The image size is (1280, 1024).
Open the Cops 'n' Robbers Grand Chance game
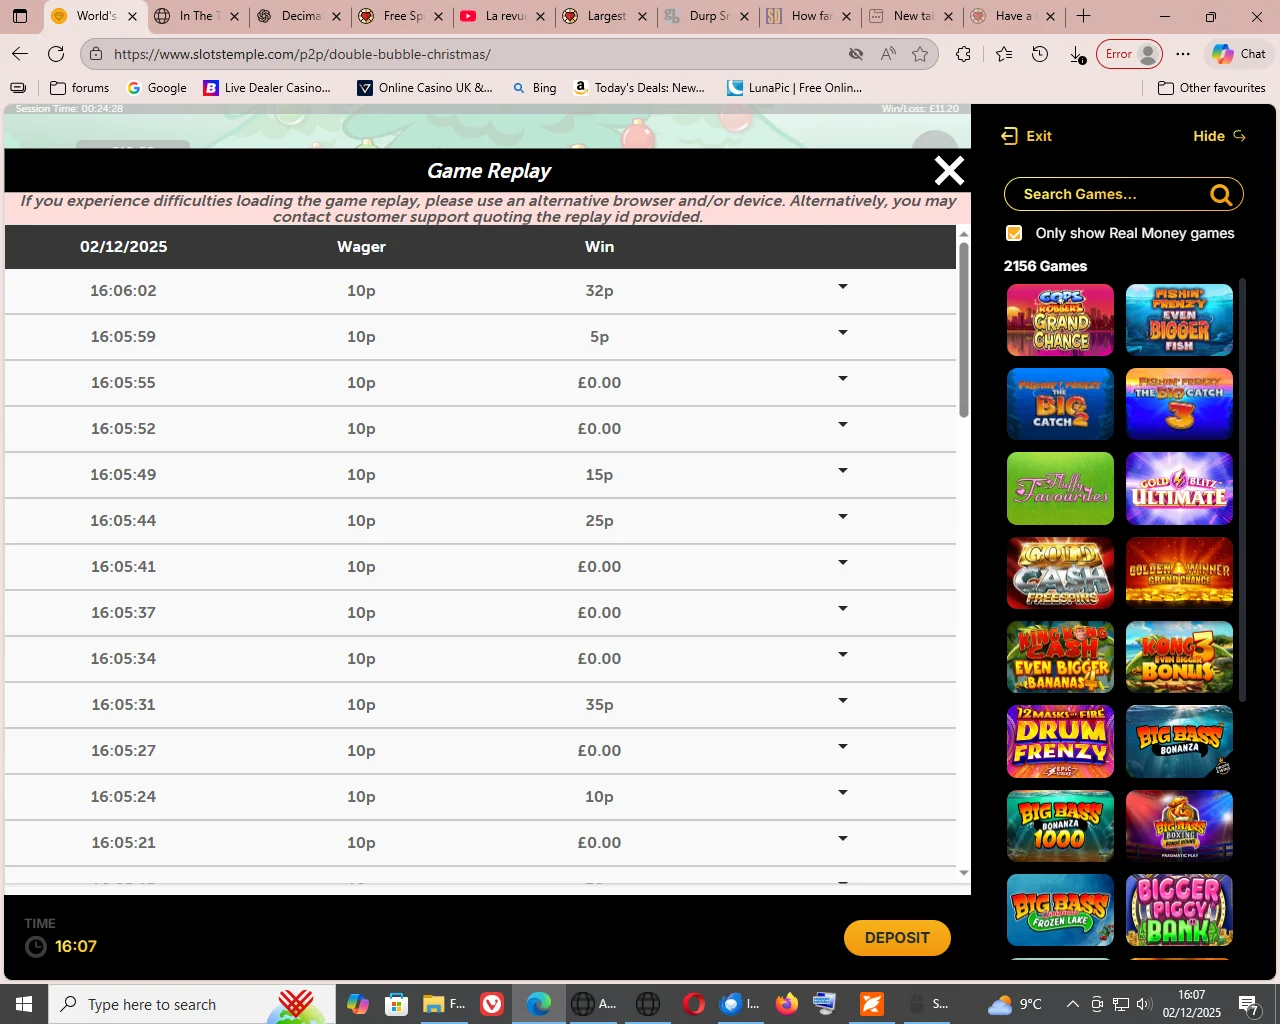1060,320
